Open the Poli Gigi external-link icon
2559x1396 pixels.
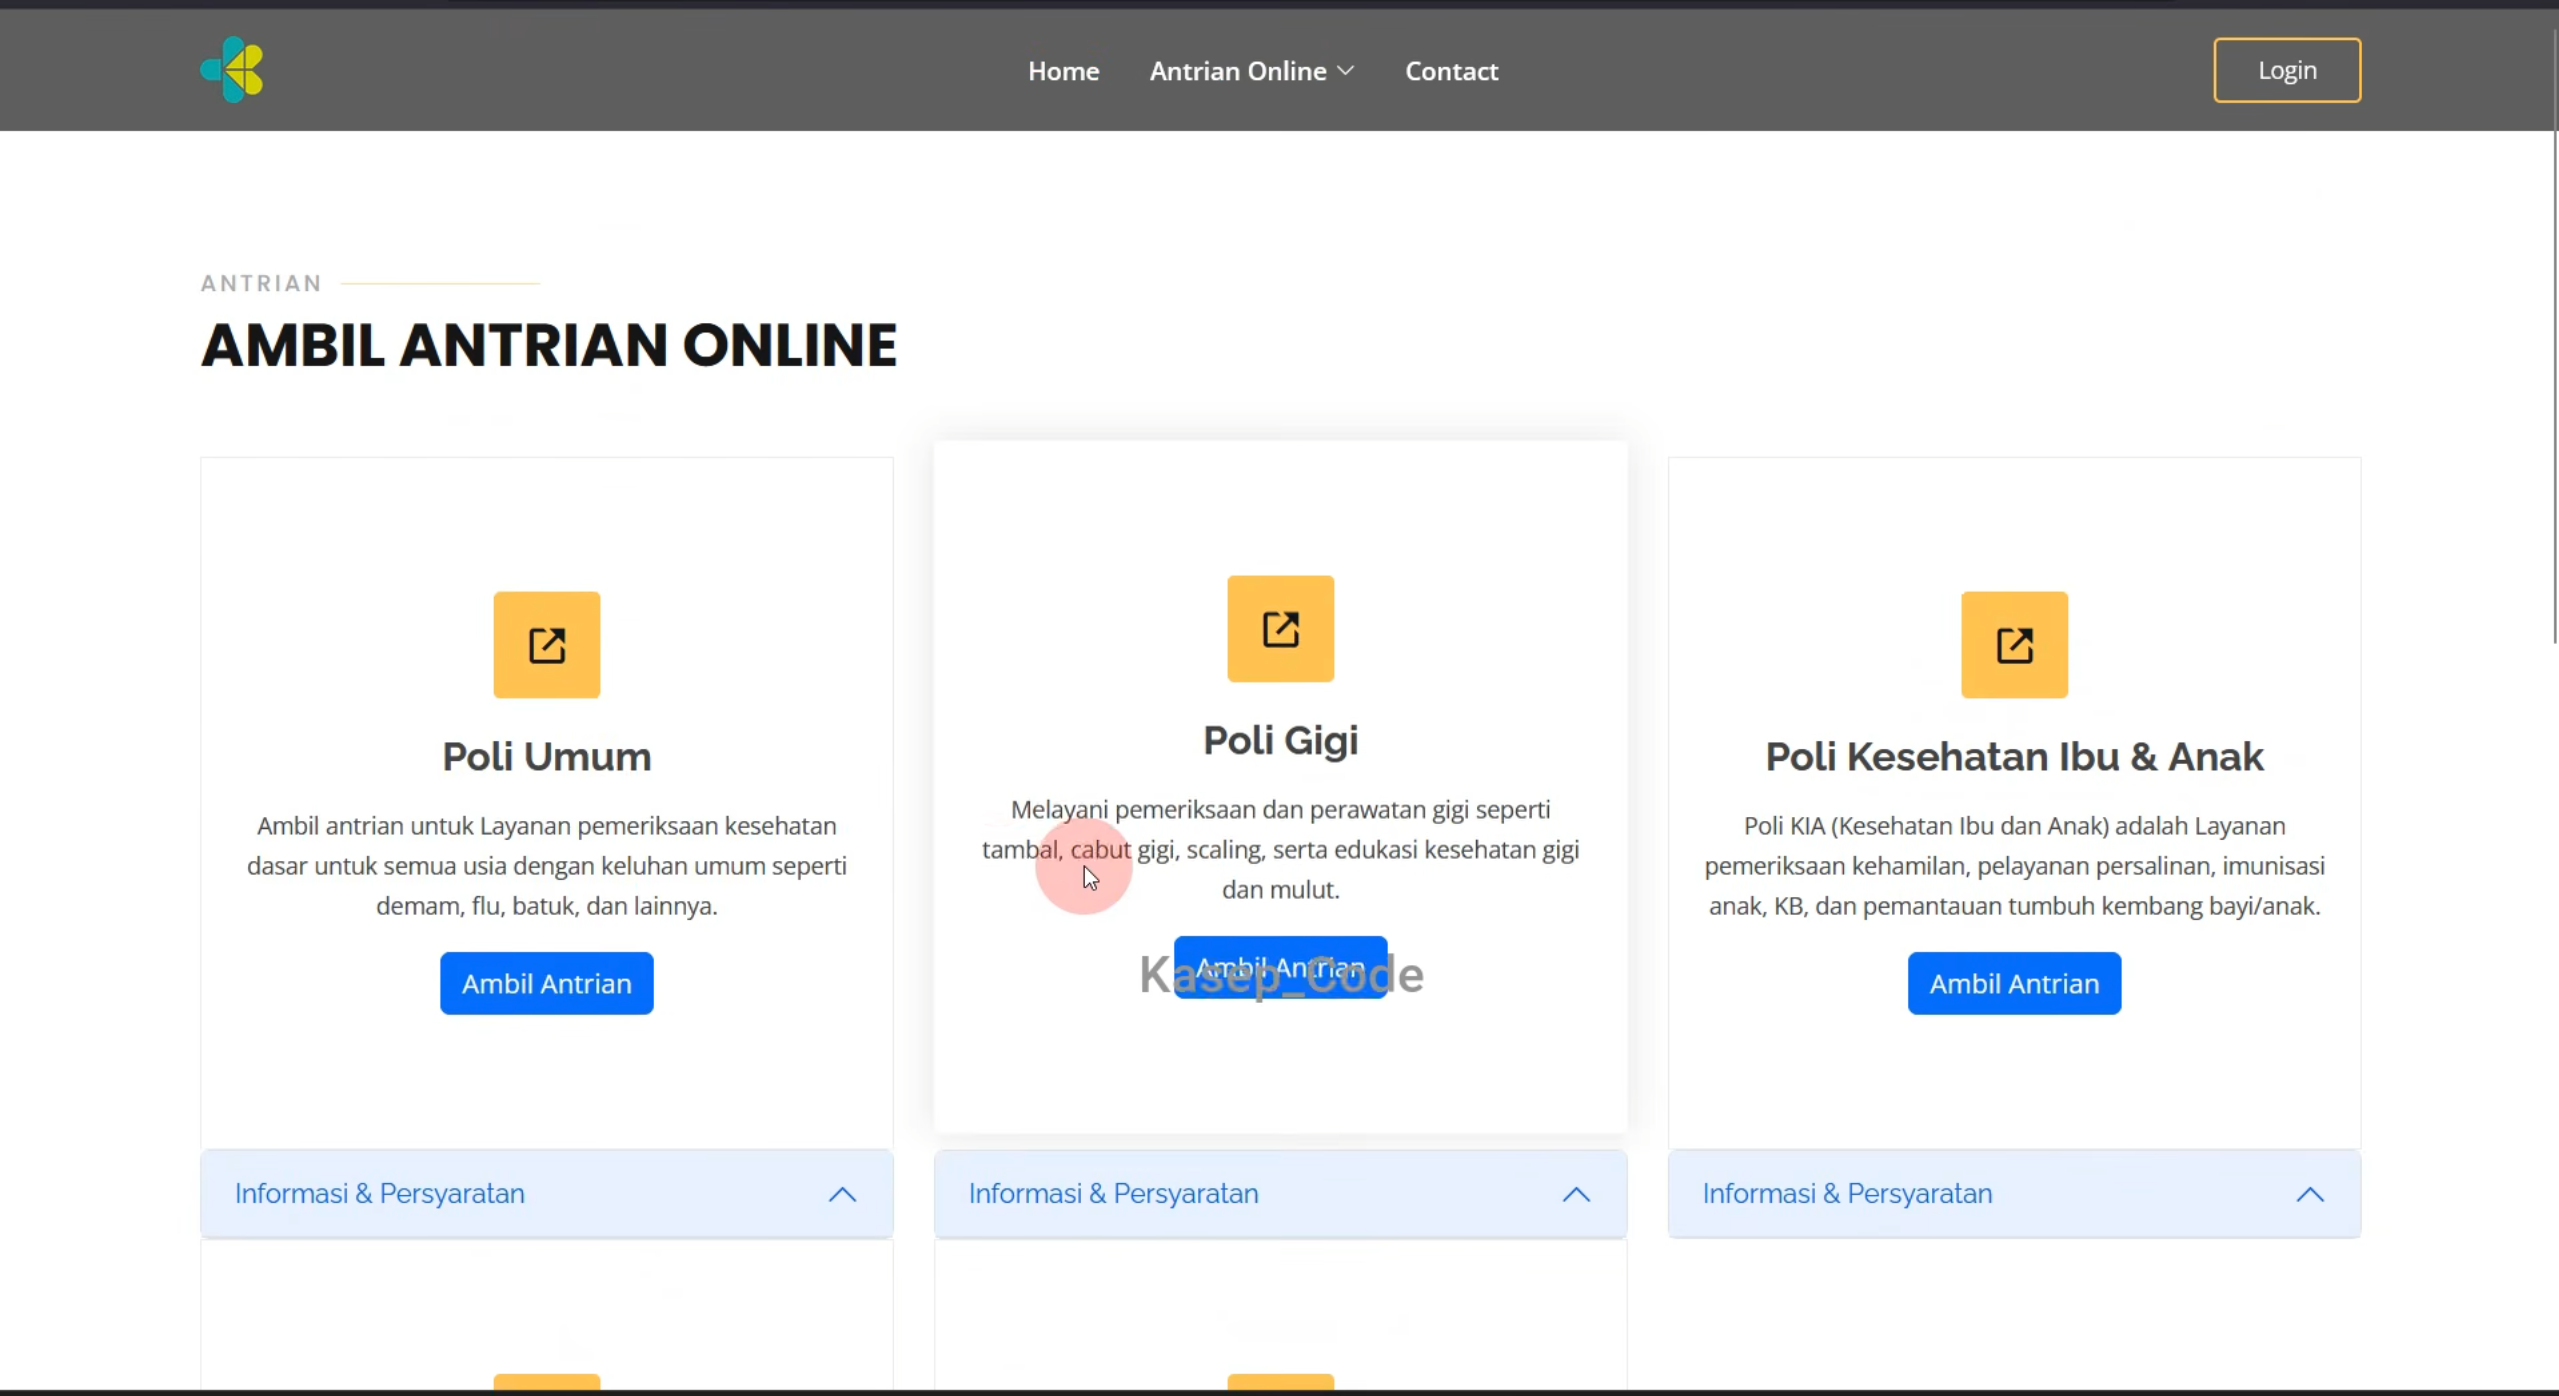coord(1280,629)
